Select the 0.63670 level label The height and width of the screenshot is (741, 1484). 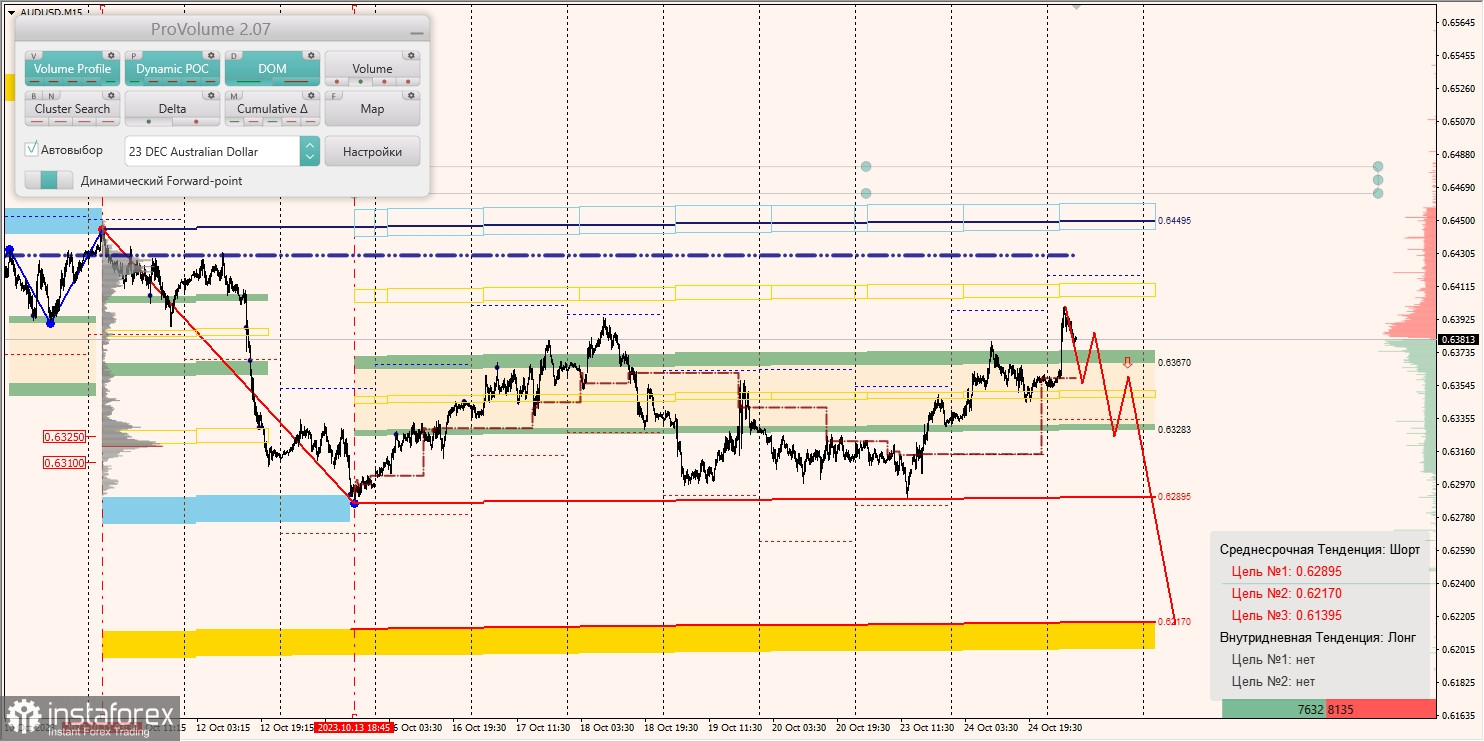pyautogui.click(x=1175, y=362)
